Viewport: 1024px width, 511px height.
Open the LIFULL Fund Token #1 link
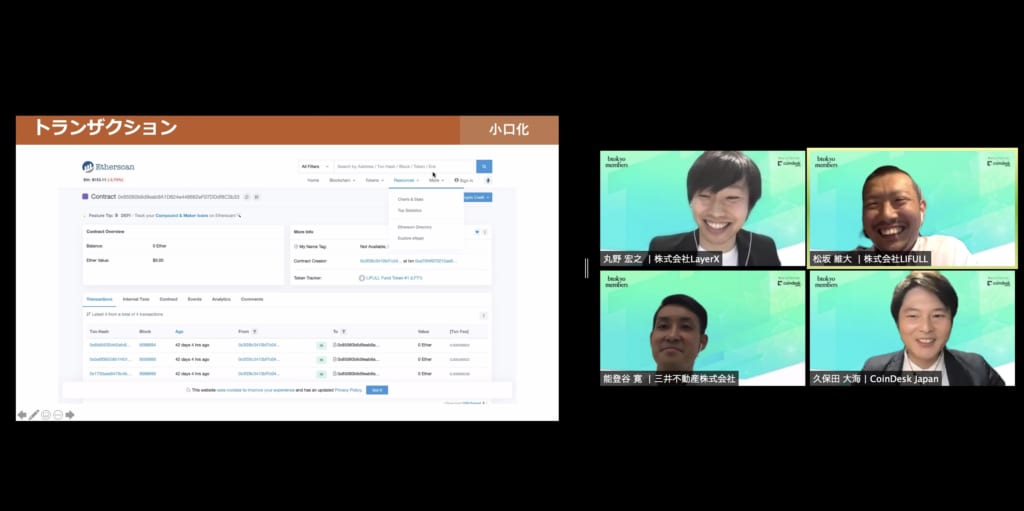point(394,278)
